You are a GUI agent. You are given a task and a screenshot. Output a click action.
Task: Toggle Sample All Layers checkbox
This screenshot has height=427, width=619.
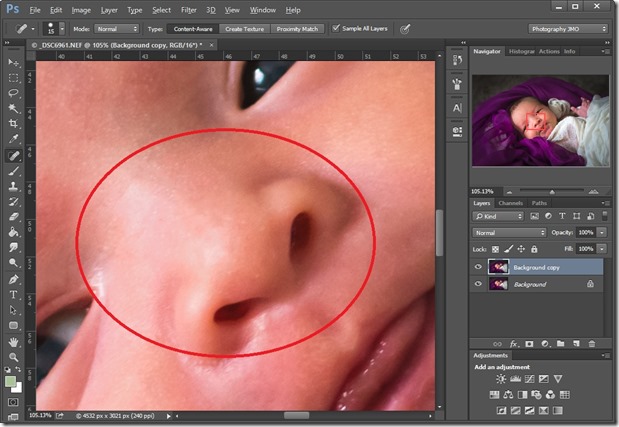pyautogui.click(x=336, y=28)
